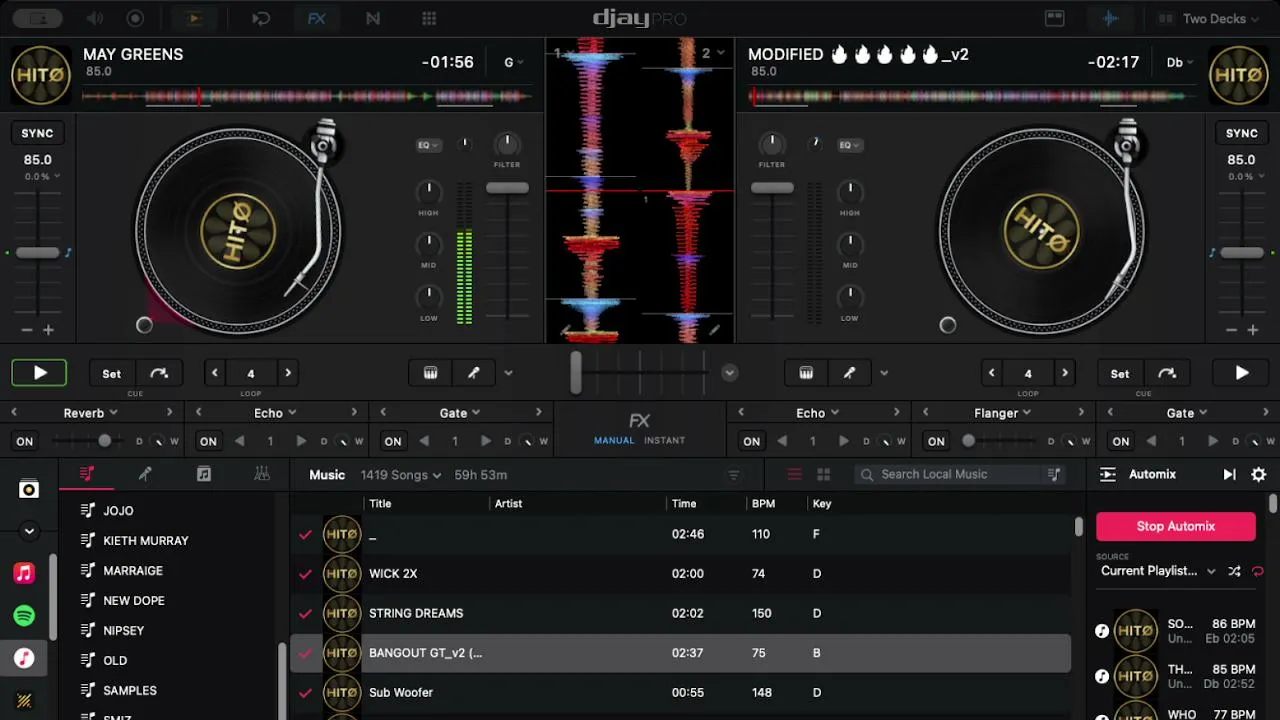Open the Automix settings gear
This screenshot has height=720, width=1280.
click(1259, 475)
